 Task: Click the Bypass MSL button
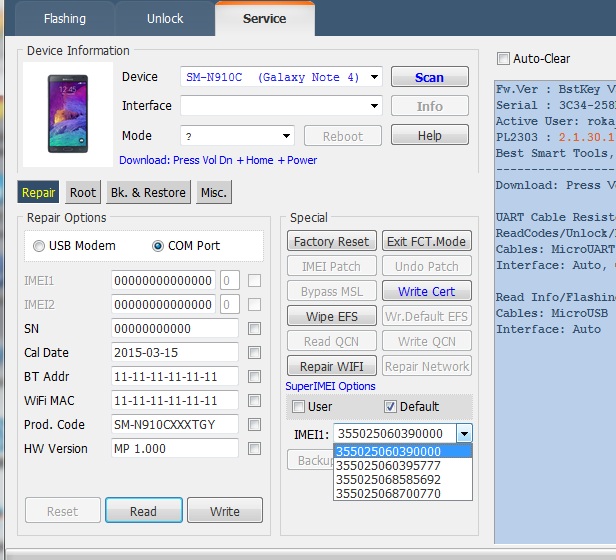point(332,291)
